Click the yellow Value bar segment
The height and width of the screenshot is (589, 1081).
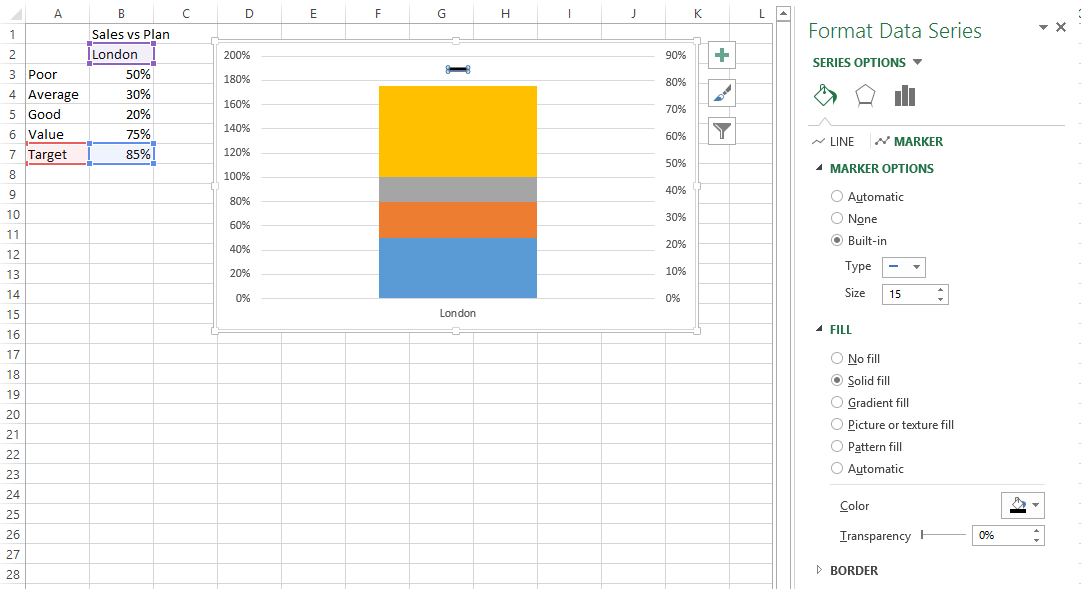point(458,132)
